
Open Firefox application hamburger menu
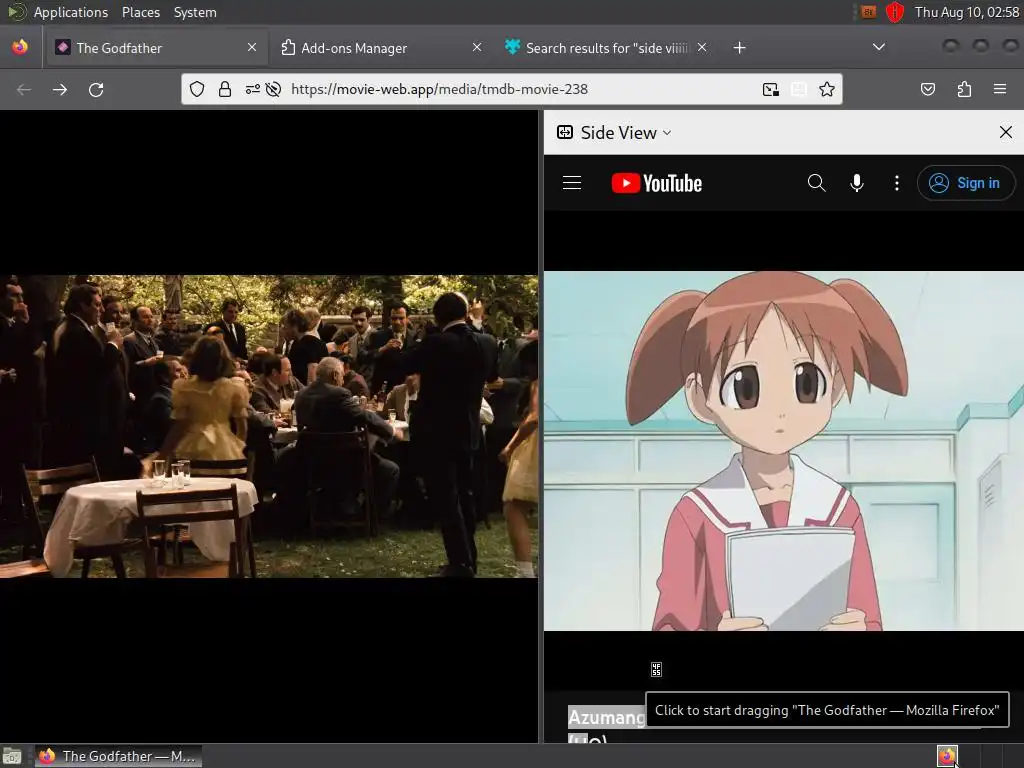(1000, 89)
